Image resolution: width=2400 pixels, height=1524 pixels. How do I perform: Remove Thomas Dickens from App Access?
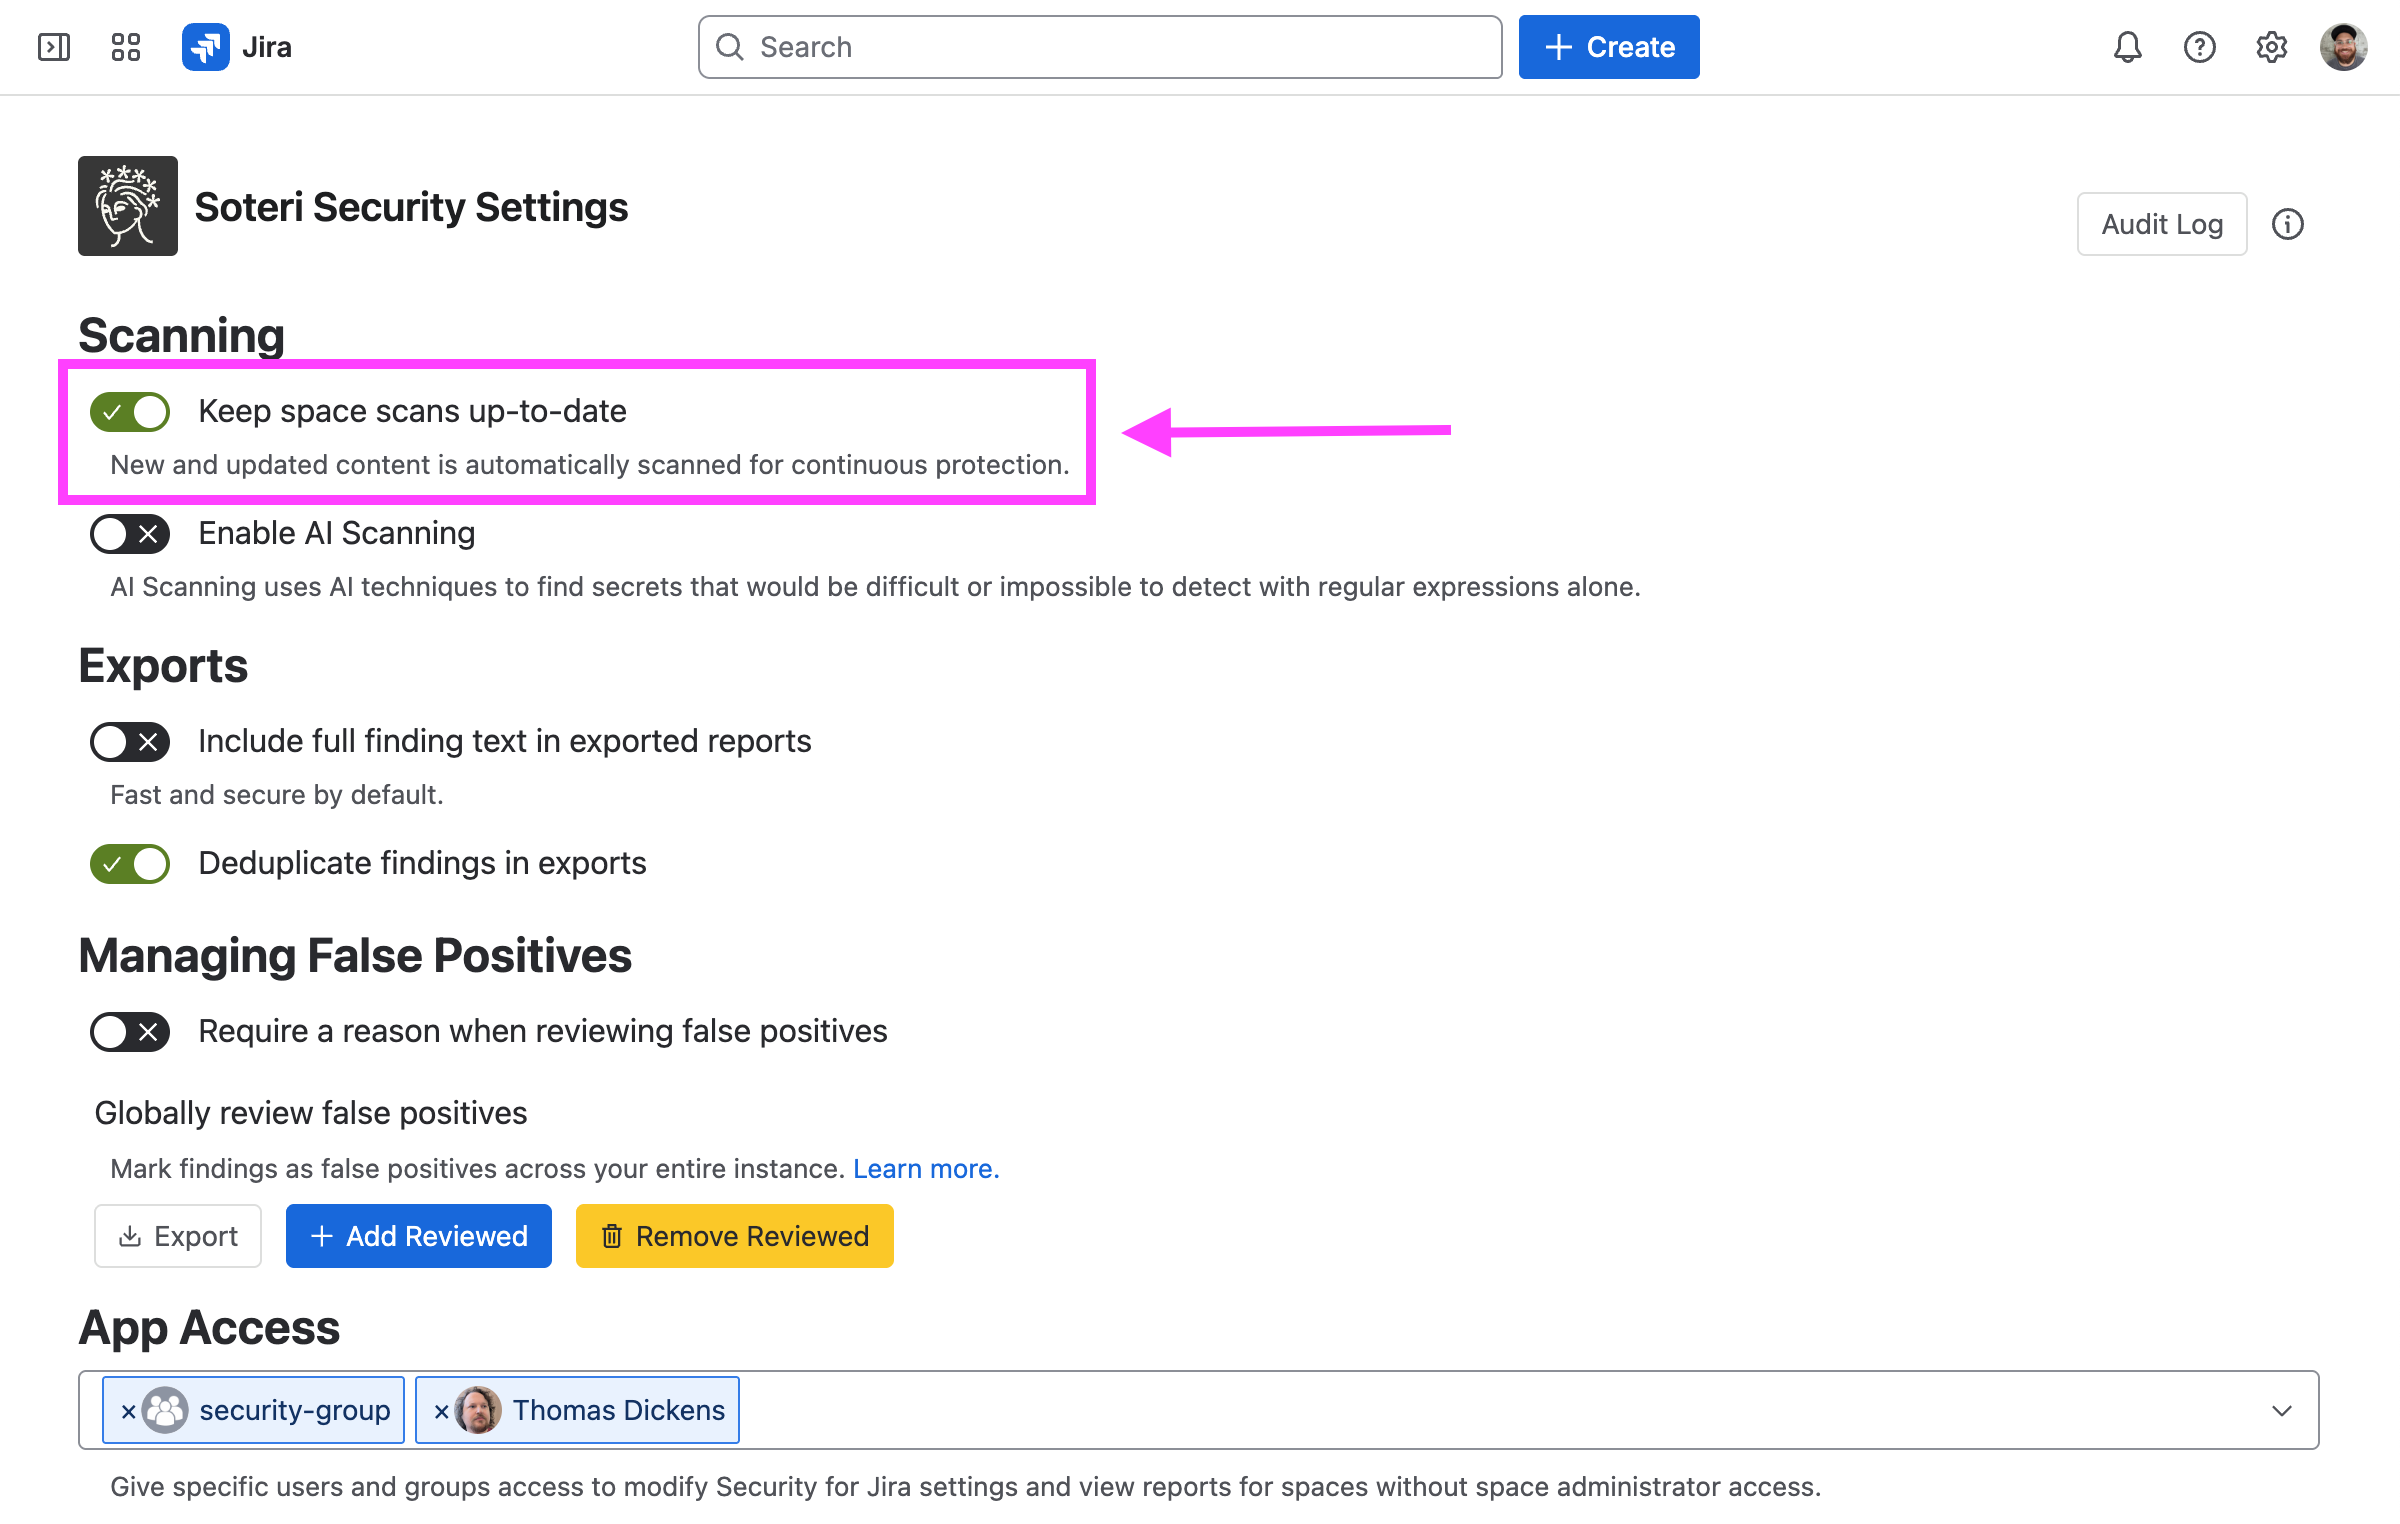coord(441,1411)
